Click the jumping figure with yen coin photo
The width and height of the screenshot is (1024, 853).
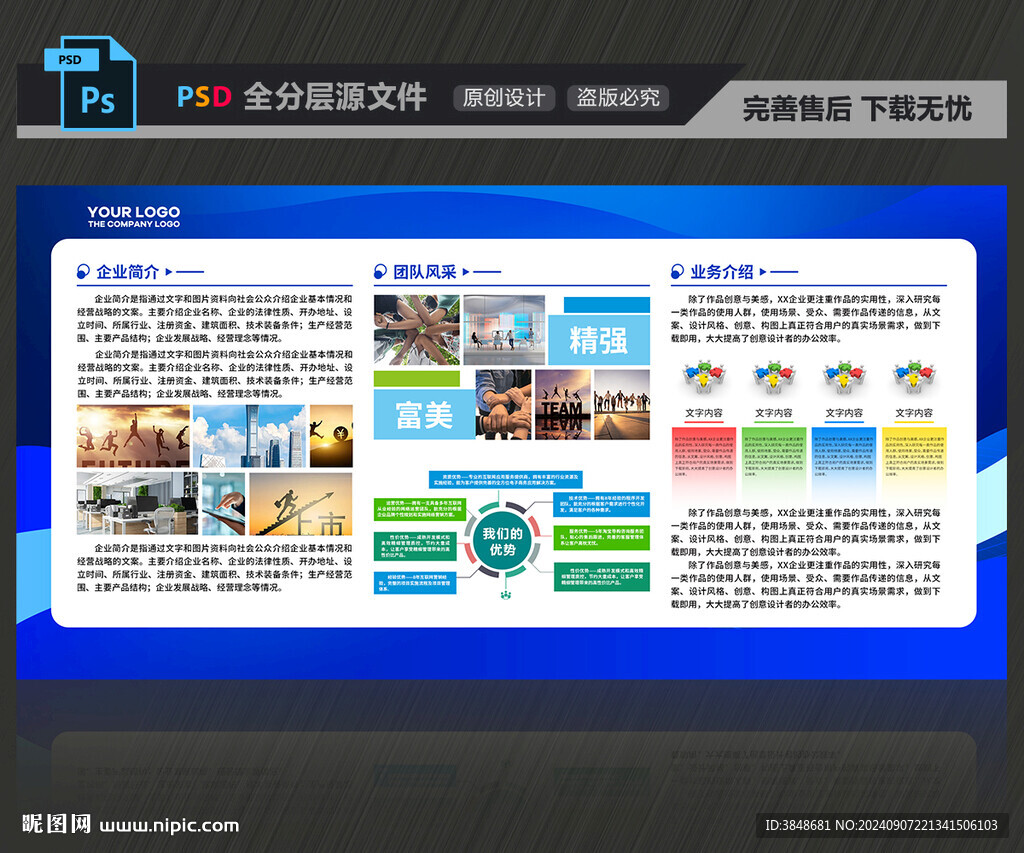331,436
